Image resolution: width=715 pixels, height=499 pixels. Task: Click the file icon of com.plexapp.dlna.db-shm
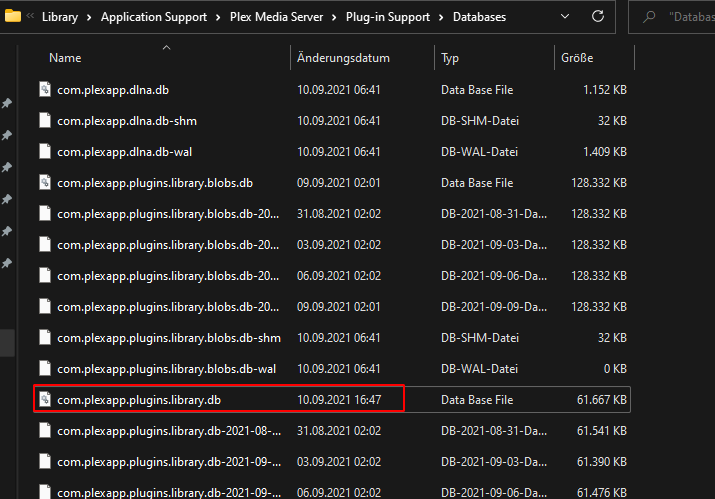coord(45,120)
